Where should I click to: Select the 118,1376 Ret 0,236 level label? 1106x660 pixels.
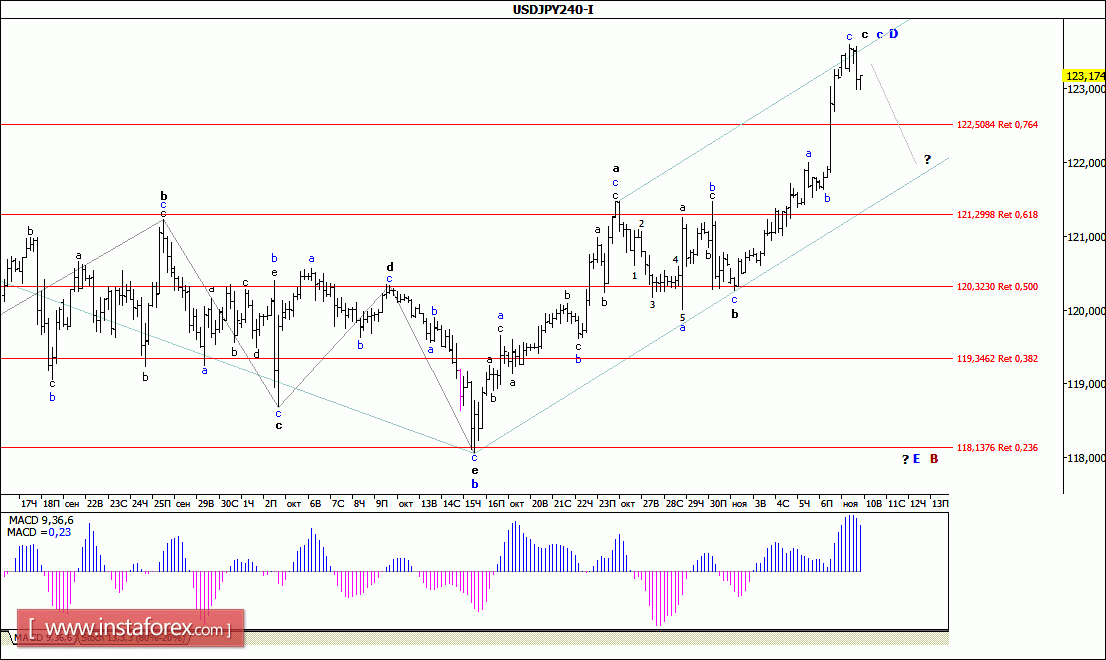(x=997, y=447)
